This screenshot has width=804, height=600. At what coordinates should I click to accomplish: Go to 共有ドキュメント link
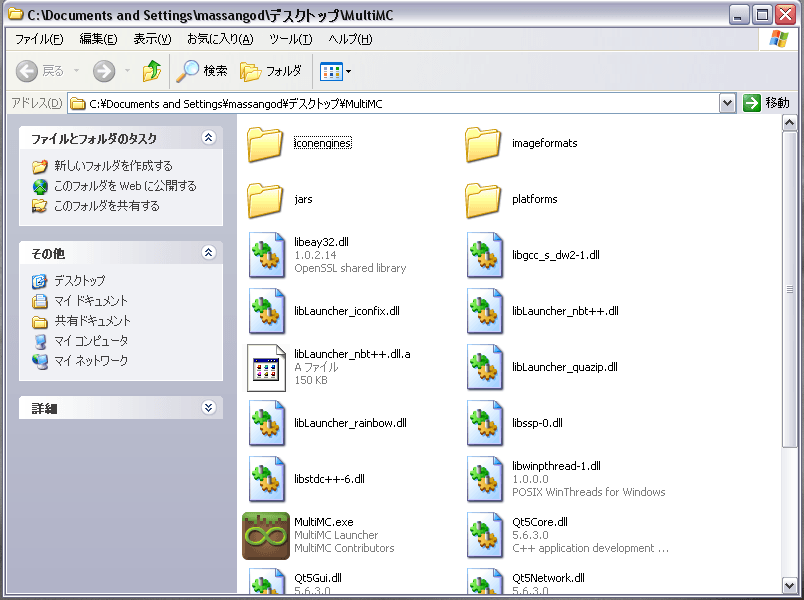[92, 321]
